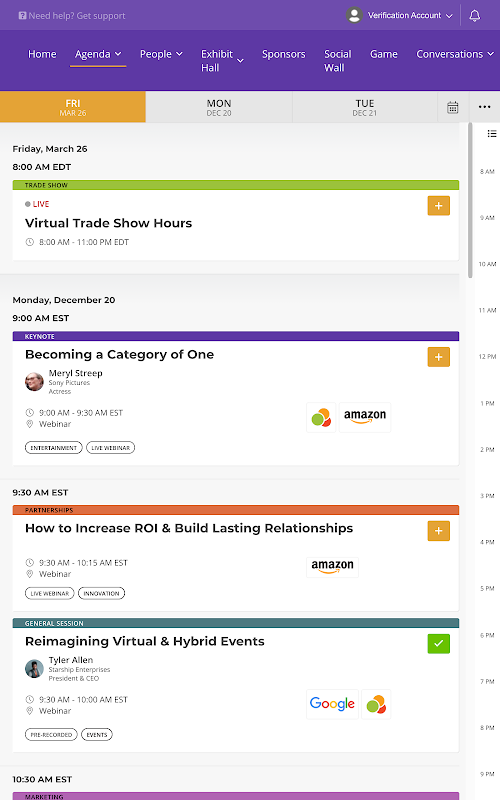Image resolution: width=500 pixels, height=800 pixels.
Task: Click Tyler Allen's avatar image
Action: [34, 668]
